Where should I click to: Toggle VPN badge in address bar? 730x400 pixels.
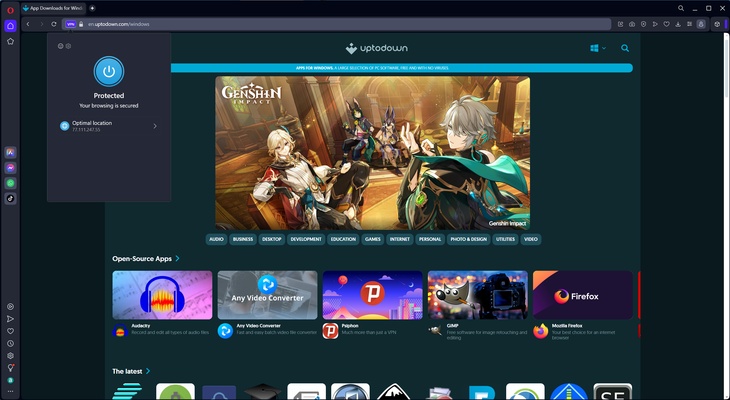tap(70, 24)
